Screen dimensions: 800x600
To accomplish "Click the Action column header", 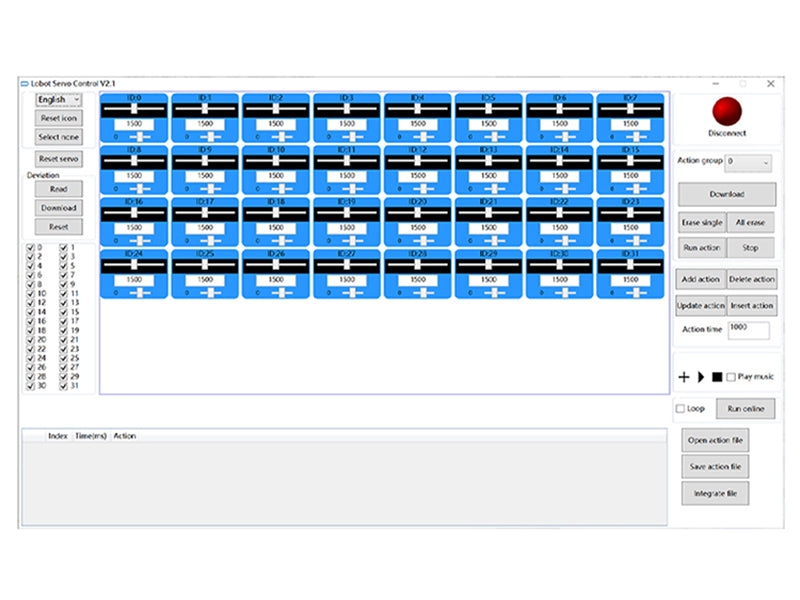I will click(x=124, y=436).
